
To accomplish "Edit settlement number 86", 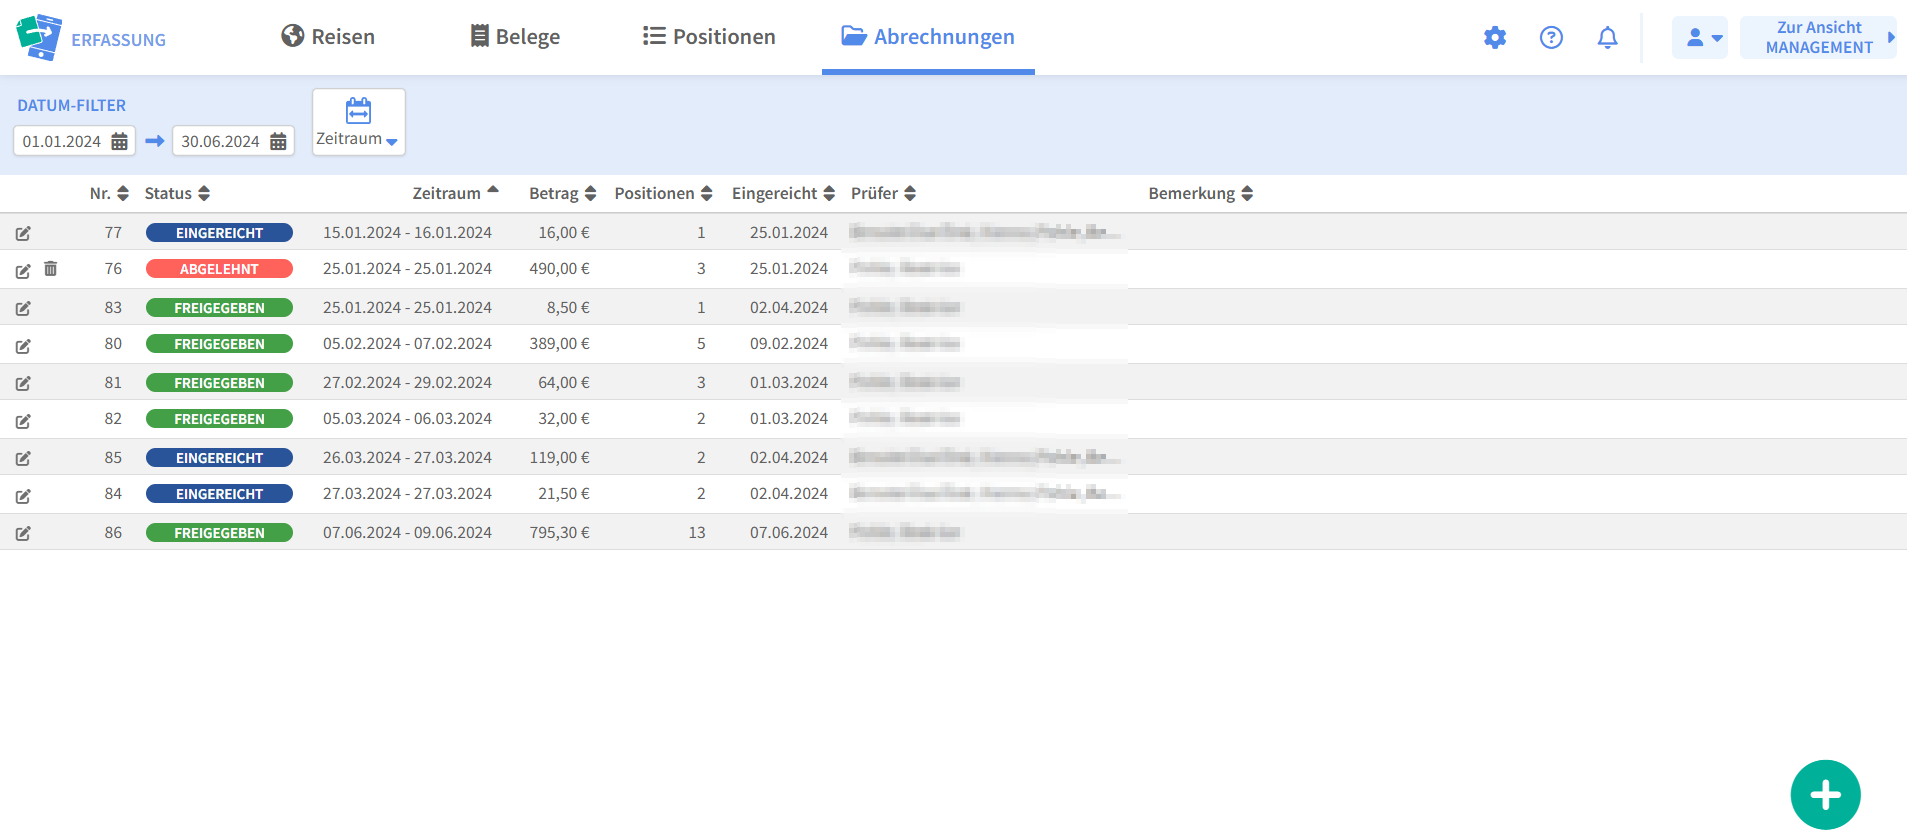I will 23,533.
